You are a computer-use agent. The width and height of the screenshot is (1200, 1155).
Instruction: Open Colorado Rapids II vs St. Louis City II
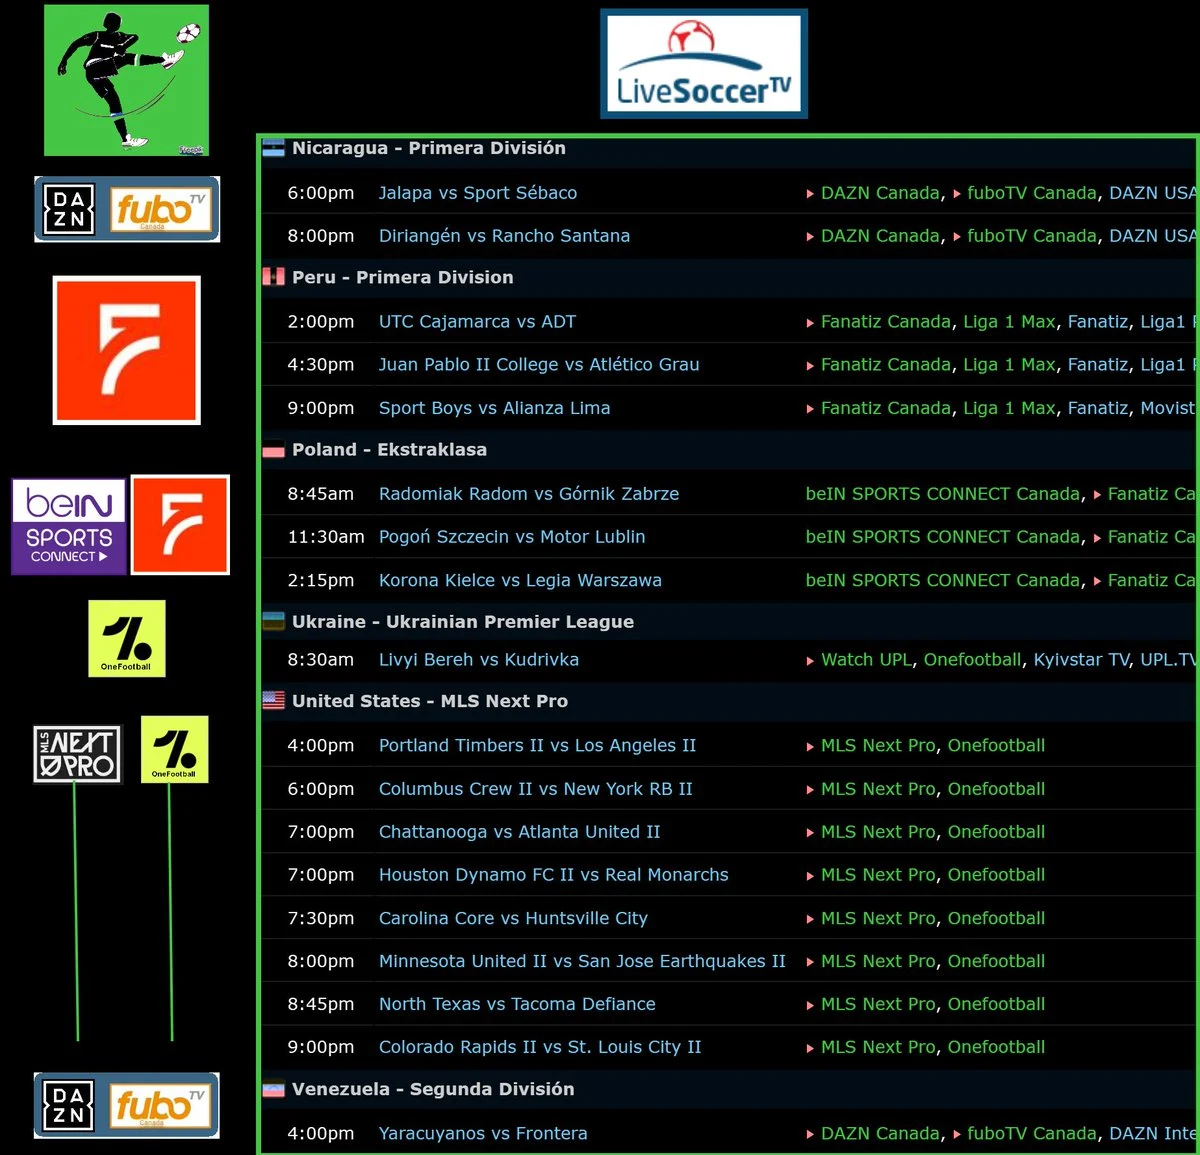pos(540,1047)
